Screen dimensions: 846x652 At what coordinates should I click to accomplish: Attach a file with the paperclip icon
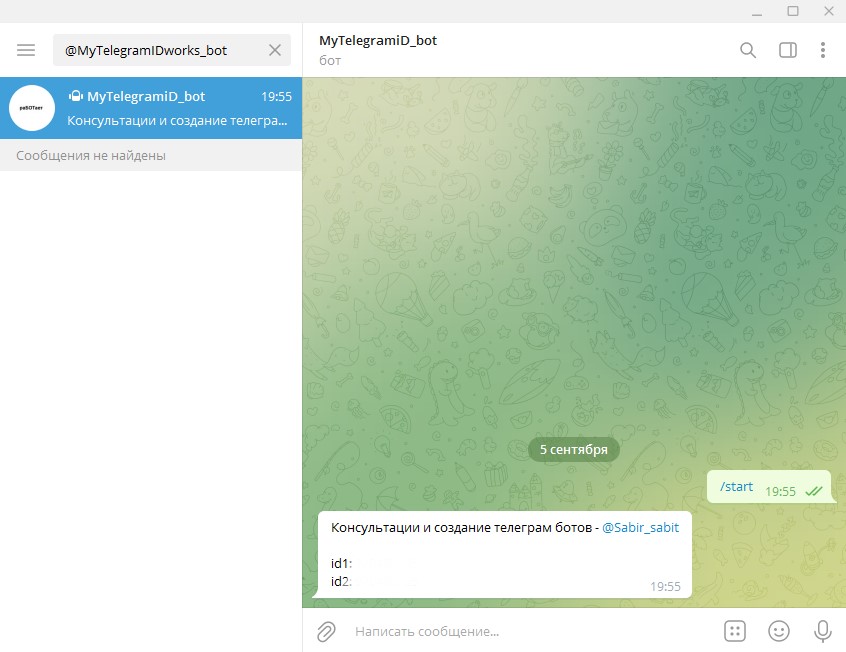(x=326, y=631)
